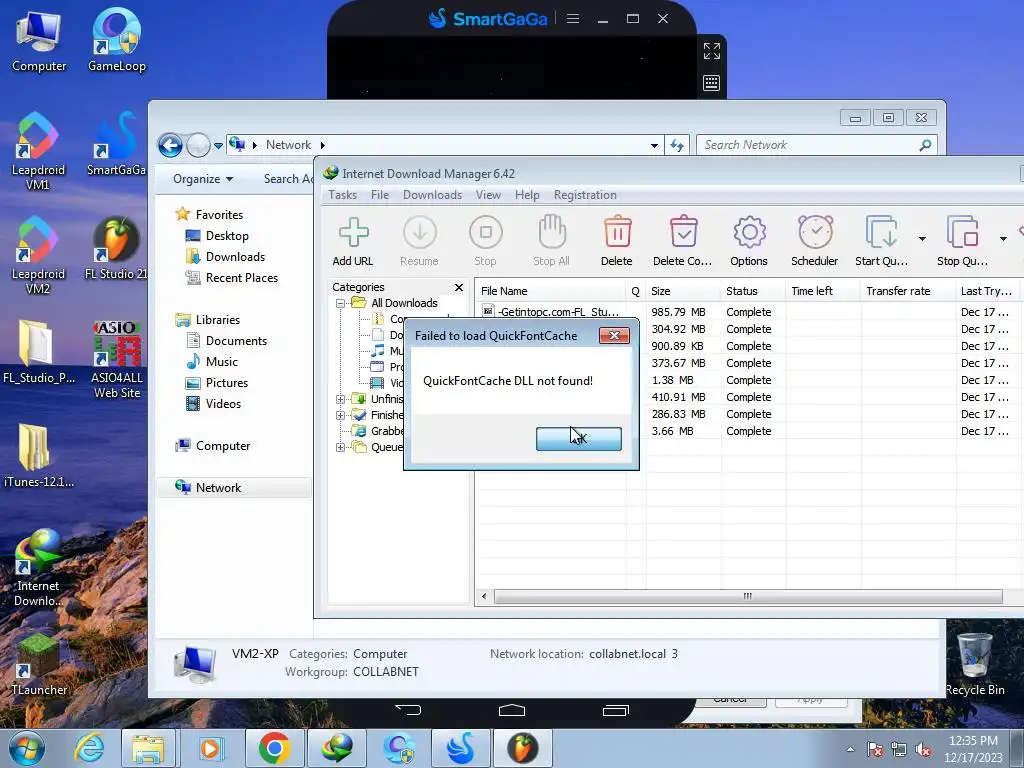
Task: Open the File menu in IDM
Action: [x=379, y=195]
